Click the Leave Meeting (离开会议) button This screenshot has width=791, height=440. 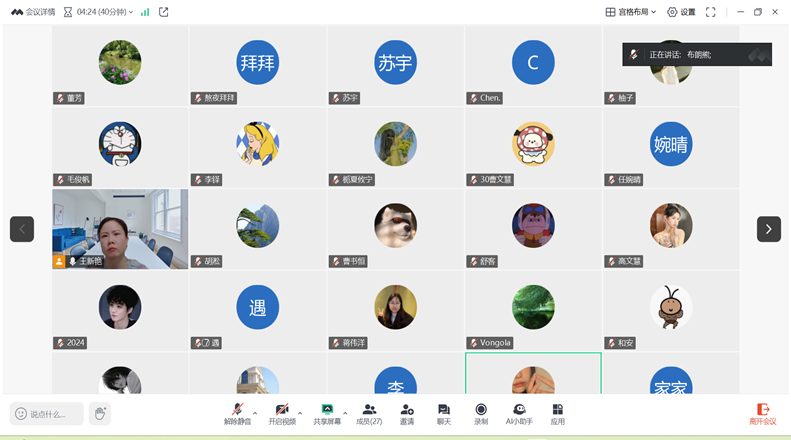(763, 413)
